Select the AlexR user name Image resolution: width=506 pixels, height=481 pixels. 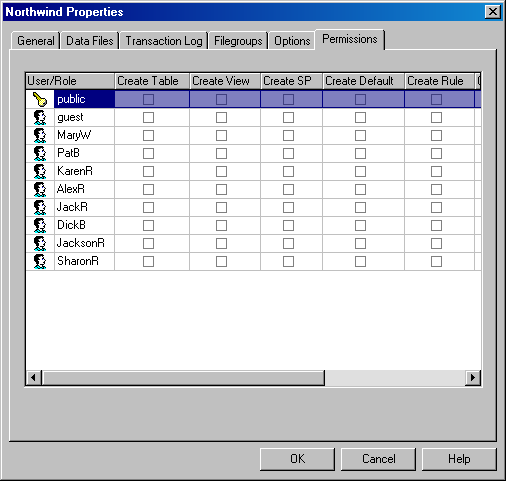click(x=71, y=189)
